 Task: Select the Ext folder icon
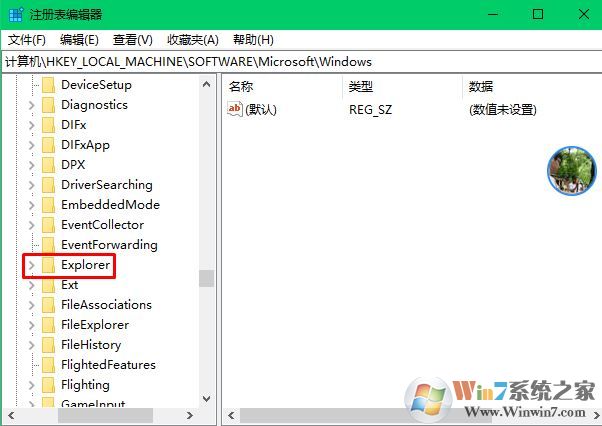(x=48, y=285)
